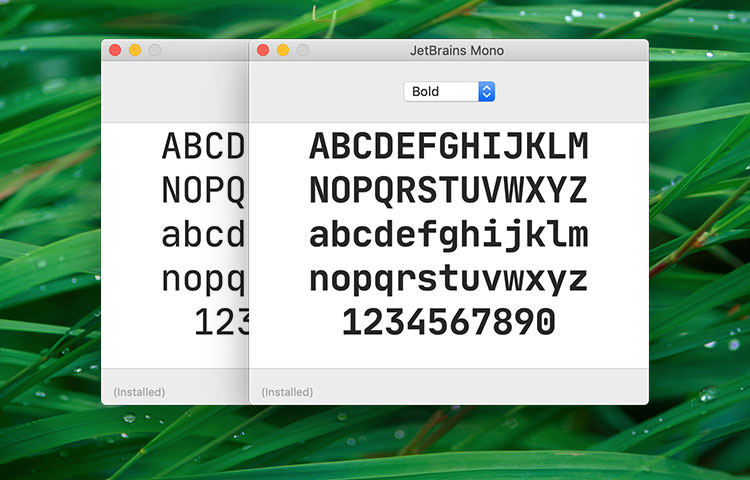Minimize the front JetBrains Mono window

pos(283,50)
